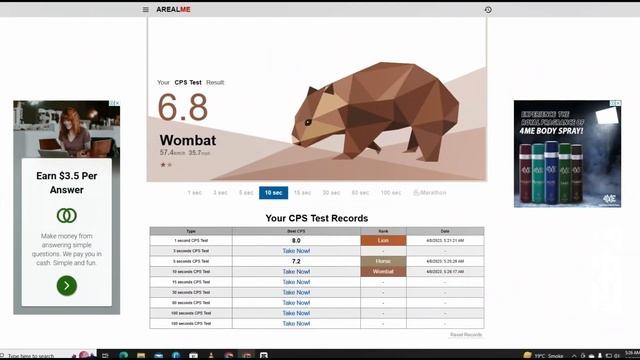Click Take Now for 10 seconds CPS Test
This screenshot has height=360, width=640.
click(x=296, y=271)
